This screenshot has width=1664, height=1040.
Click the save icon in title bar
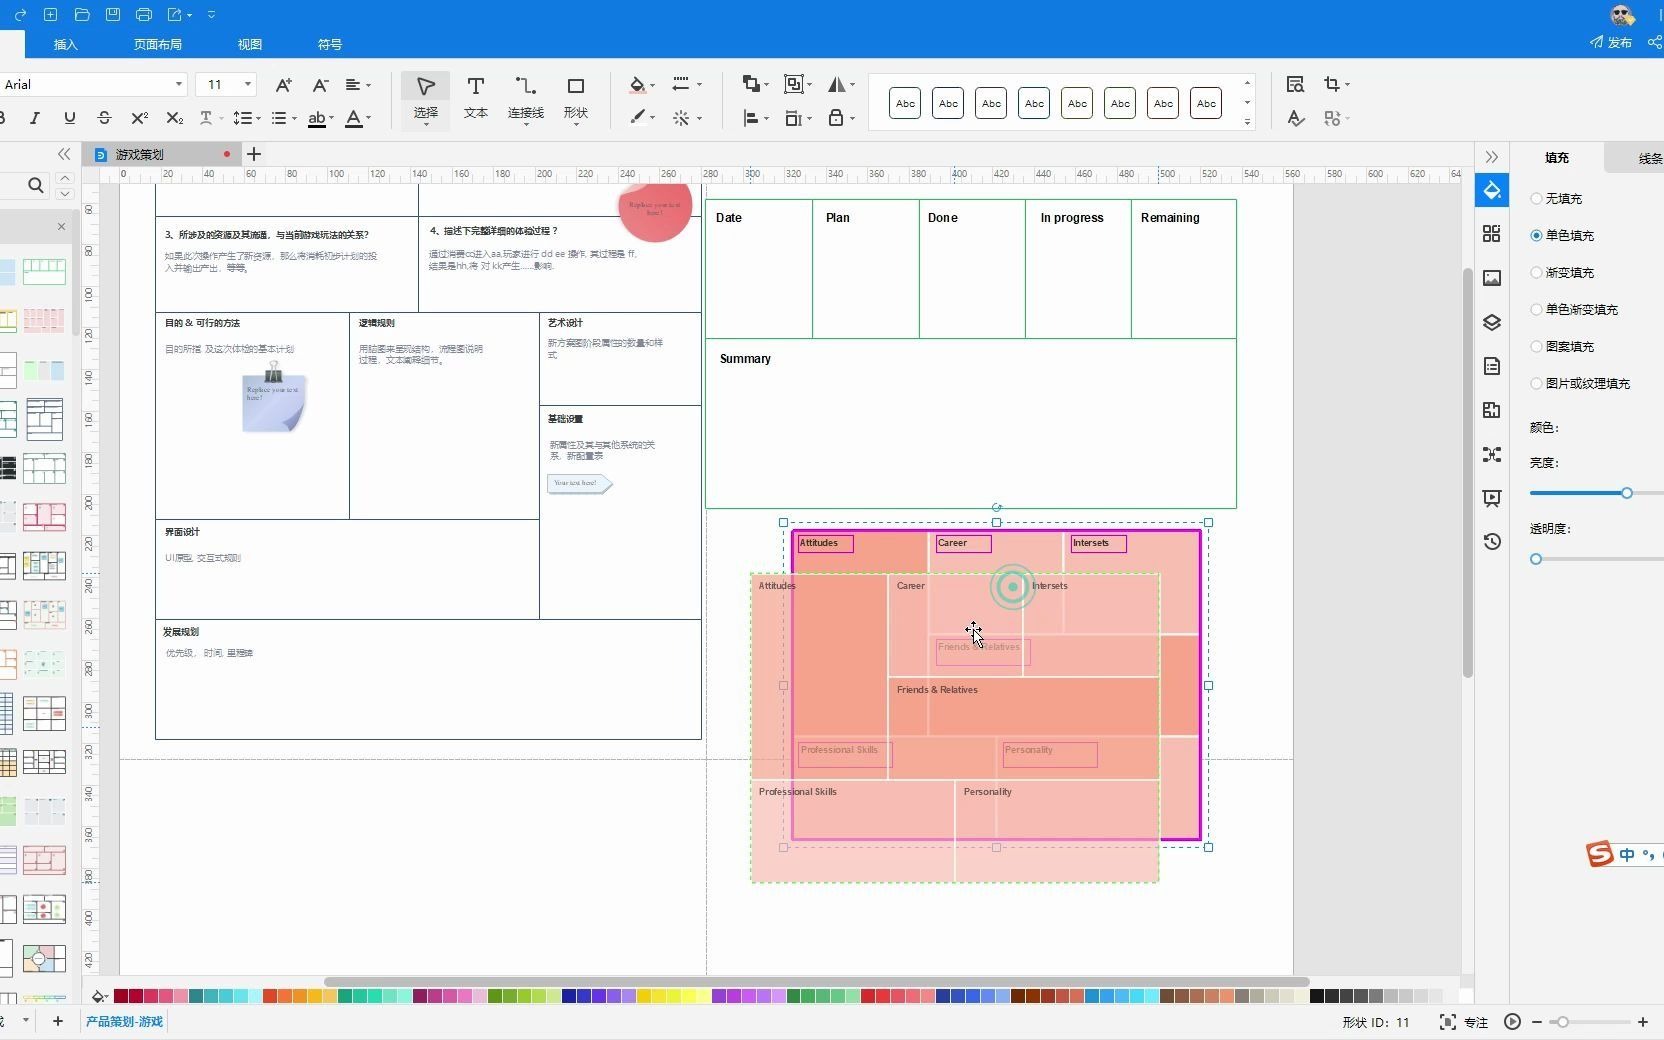coord(113,15)
